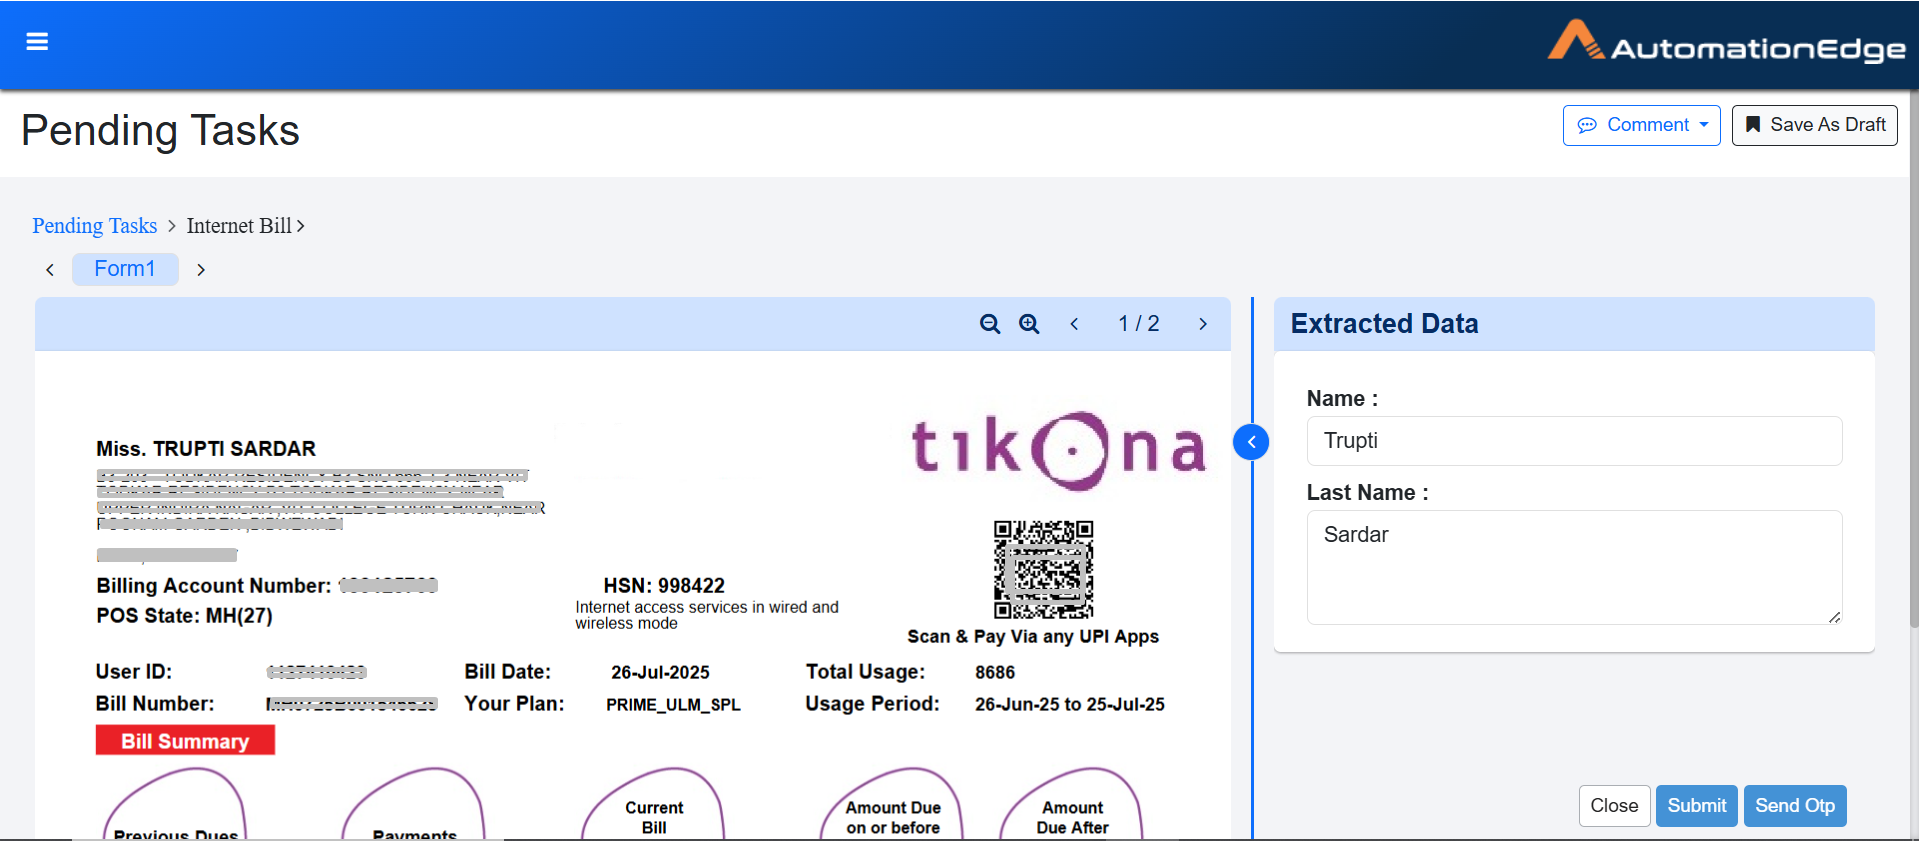
Task: Open the hamburger navigation menu
Action: point(37,41)
